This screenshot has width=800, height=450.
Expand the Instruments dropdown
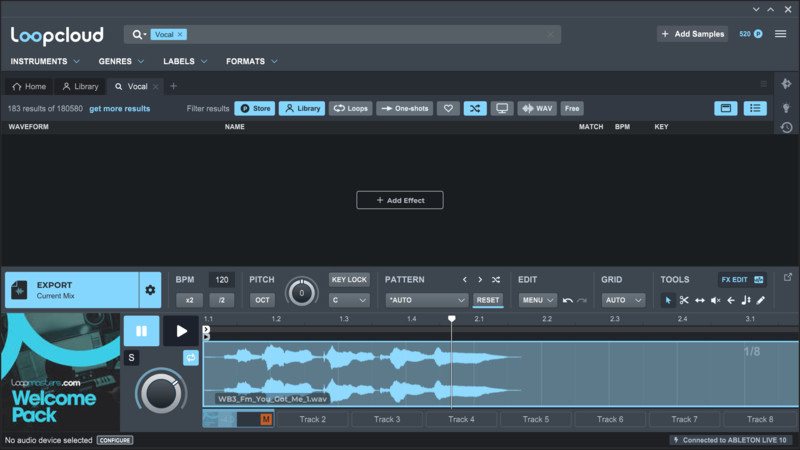tap(45, 62)
